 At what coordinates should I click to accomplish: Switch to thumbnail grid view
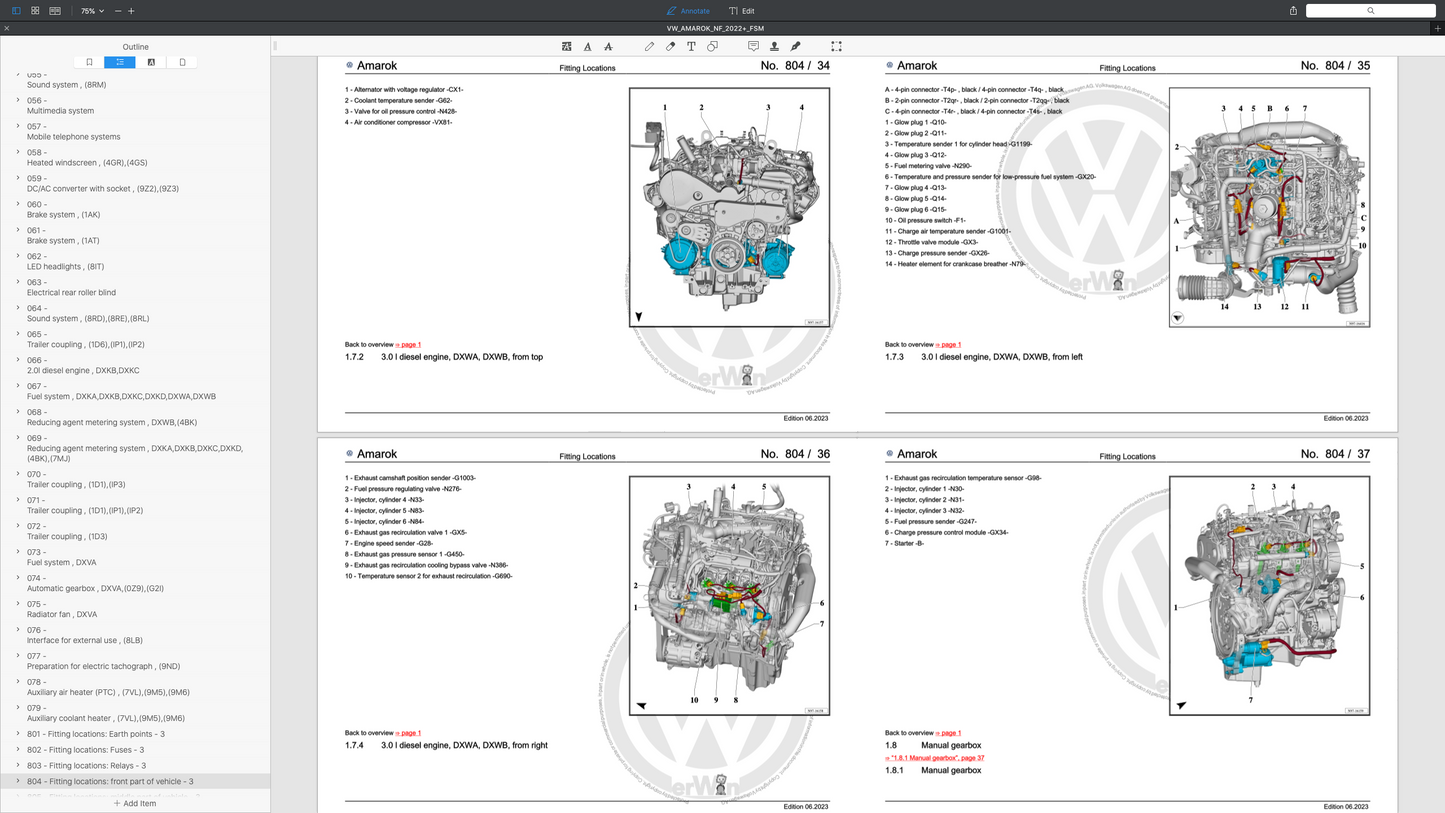35,11
